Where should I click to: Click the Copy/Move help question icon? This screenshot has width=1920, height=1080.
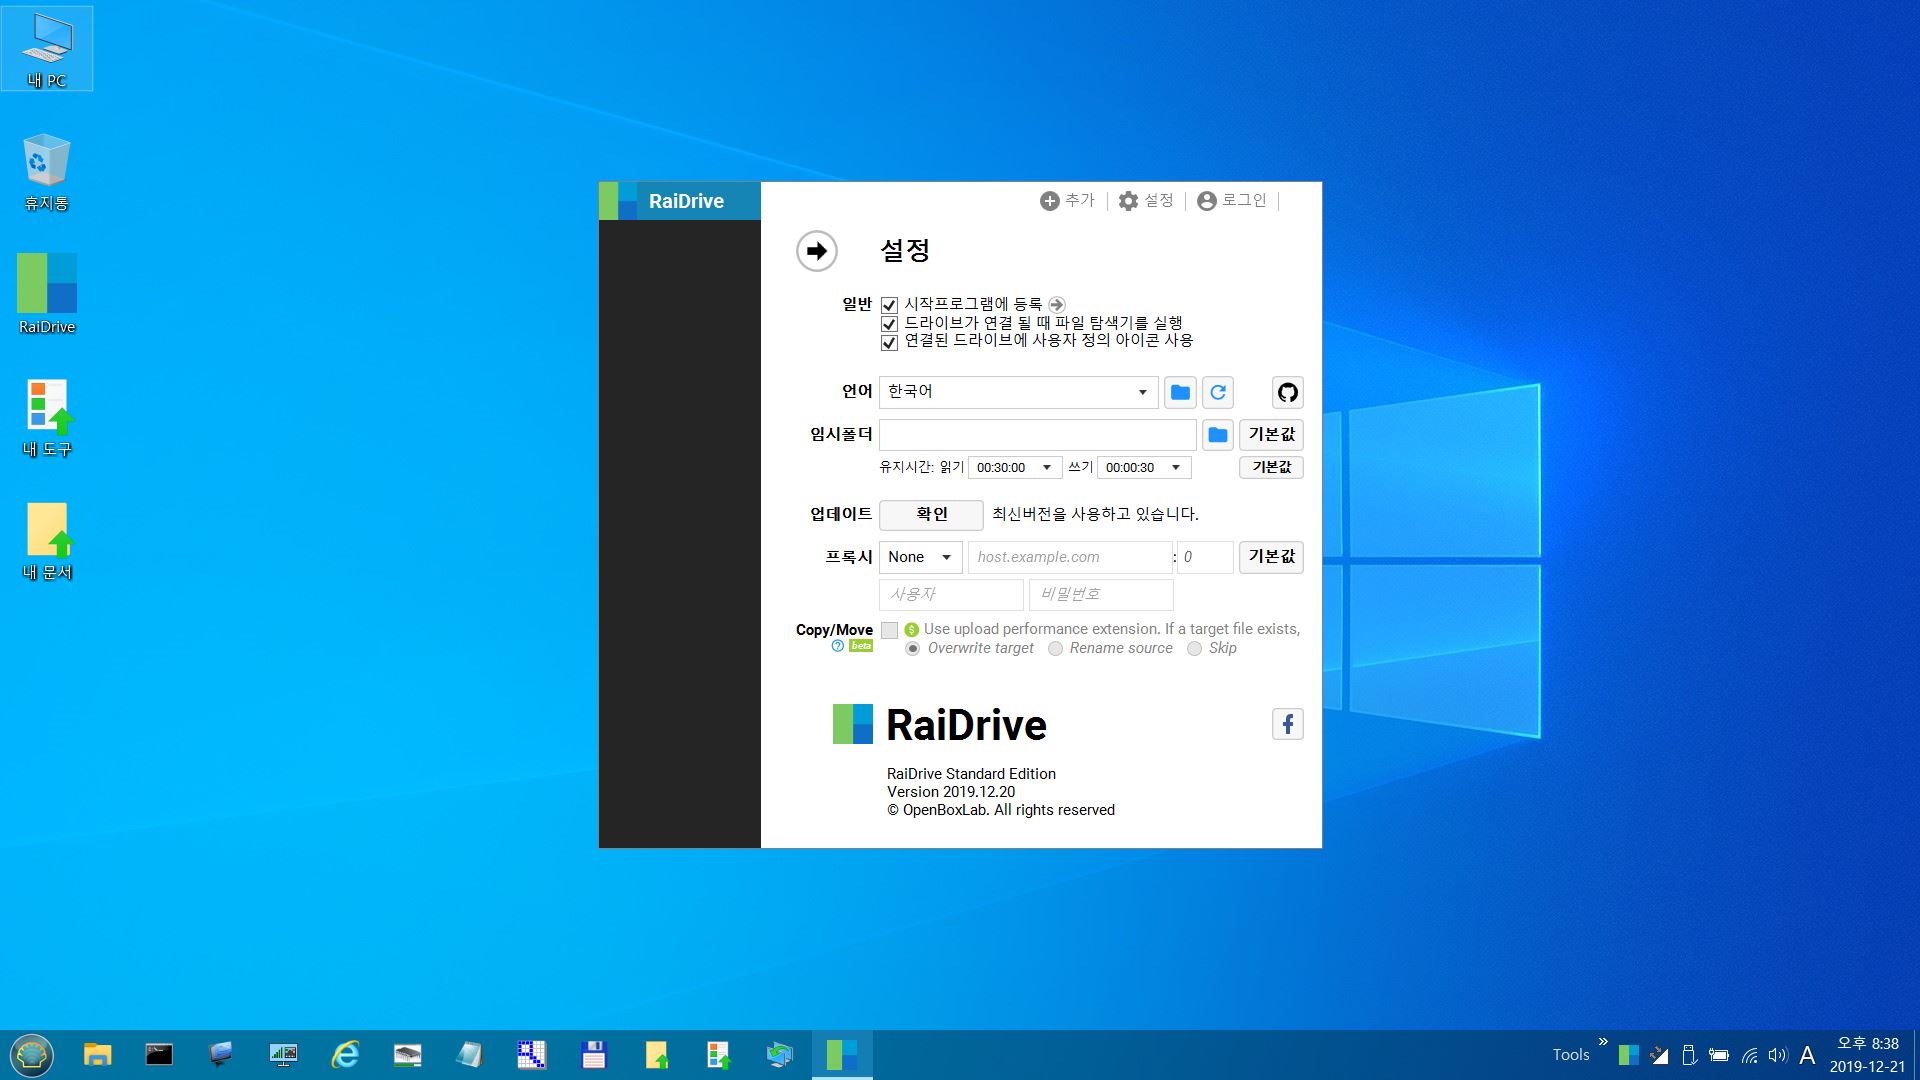pyautogui.click(x=838, y=646)
